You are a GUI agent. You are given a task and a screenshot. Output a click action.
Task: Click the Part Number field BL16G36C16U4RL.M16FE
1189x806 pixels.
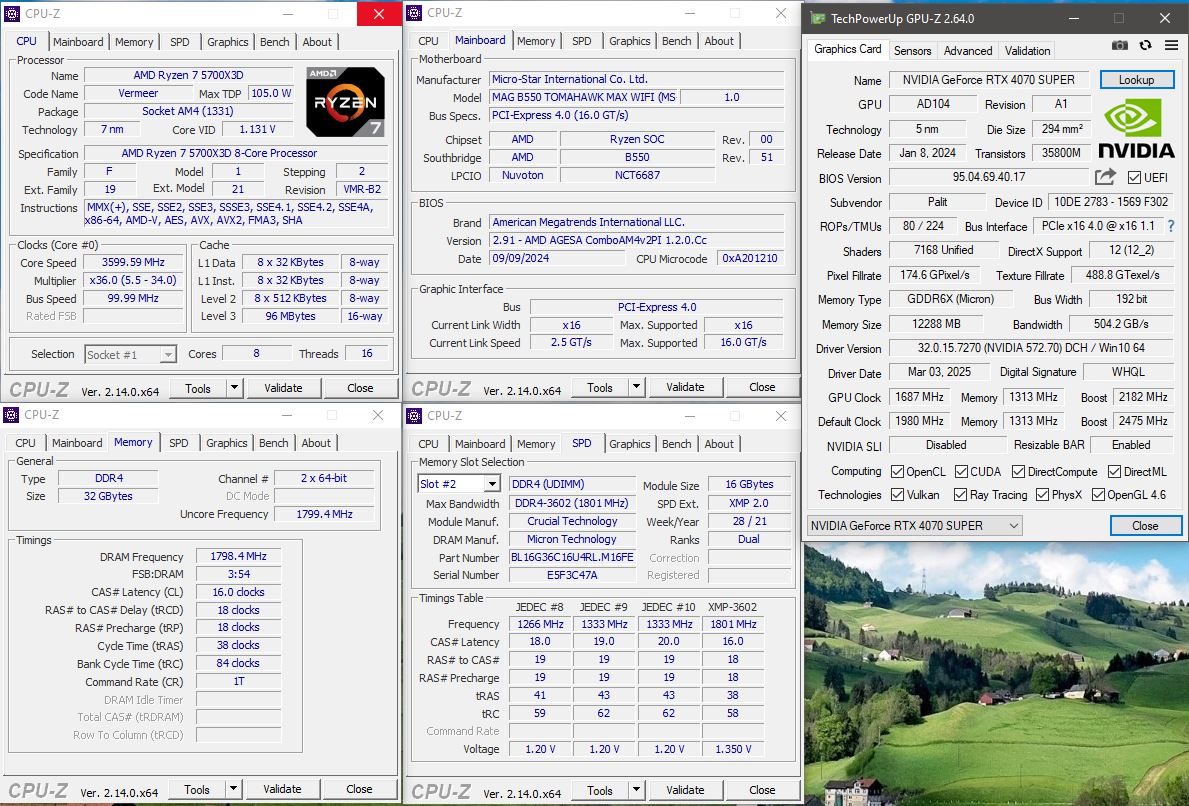pyautogui.click(x=572, y=557)
